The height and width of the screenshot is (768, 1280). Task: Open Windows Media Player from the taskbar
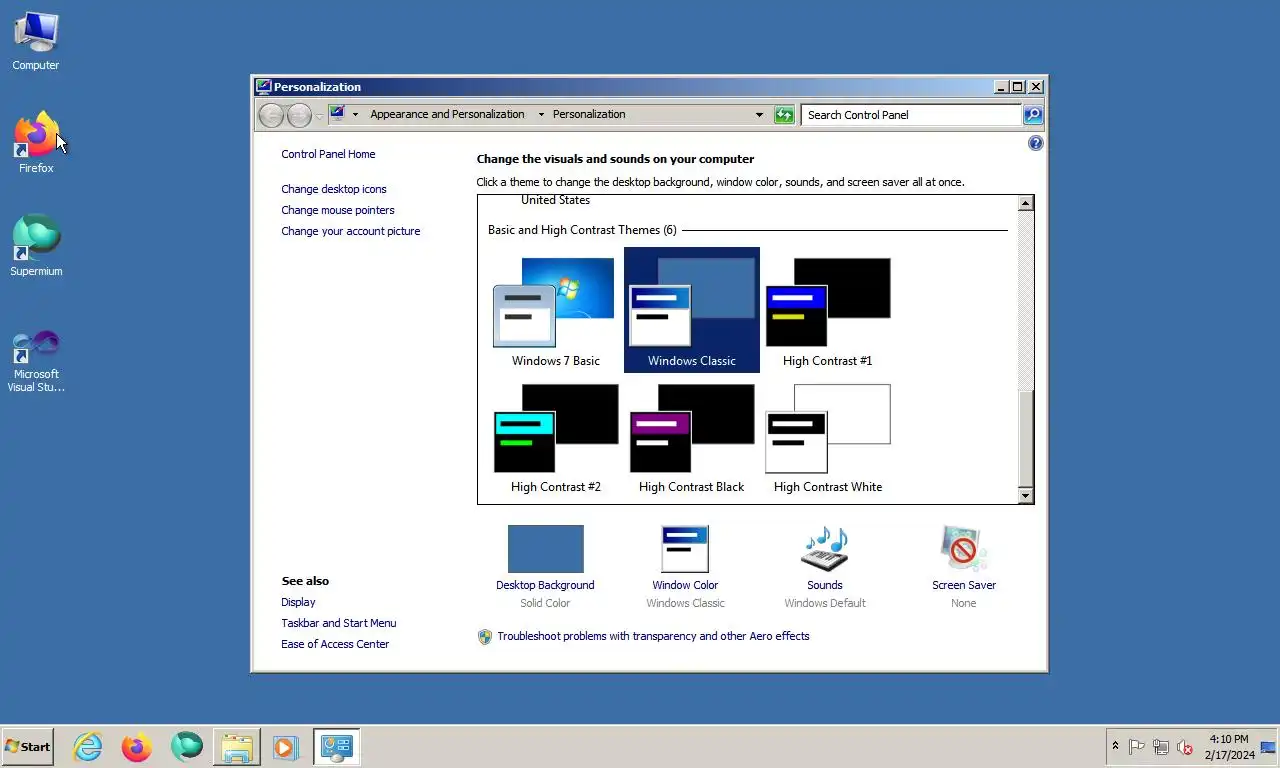[x=284, y=746]
